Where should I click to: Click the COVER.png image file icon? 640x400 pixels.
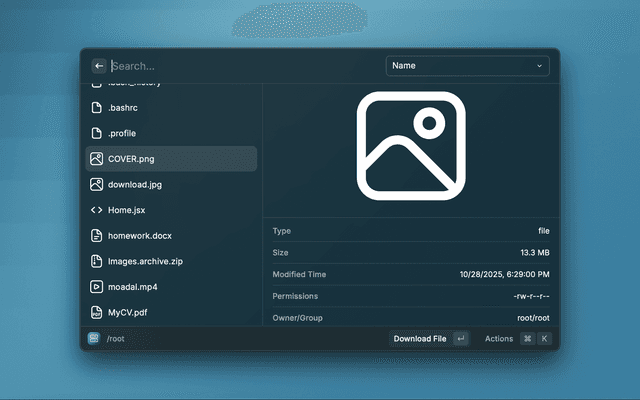point(97,159)
